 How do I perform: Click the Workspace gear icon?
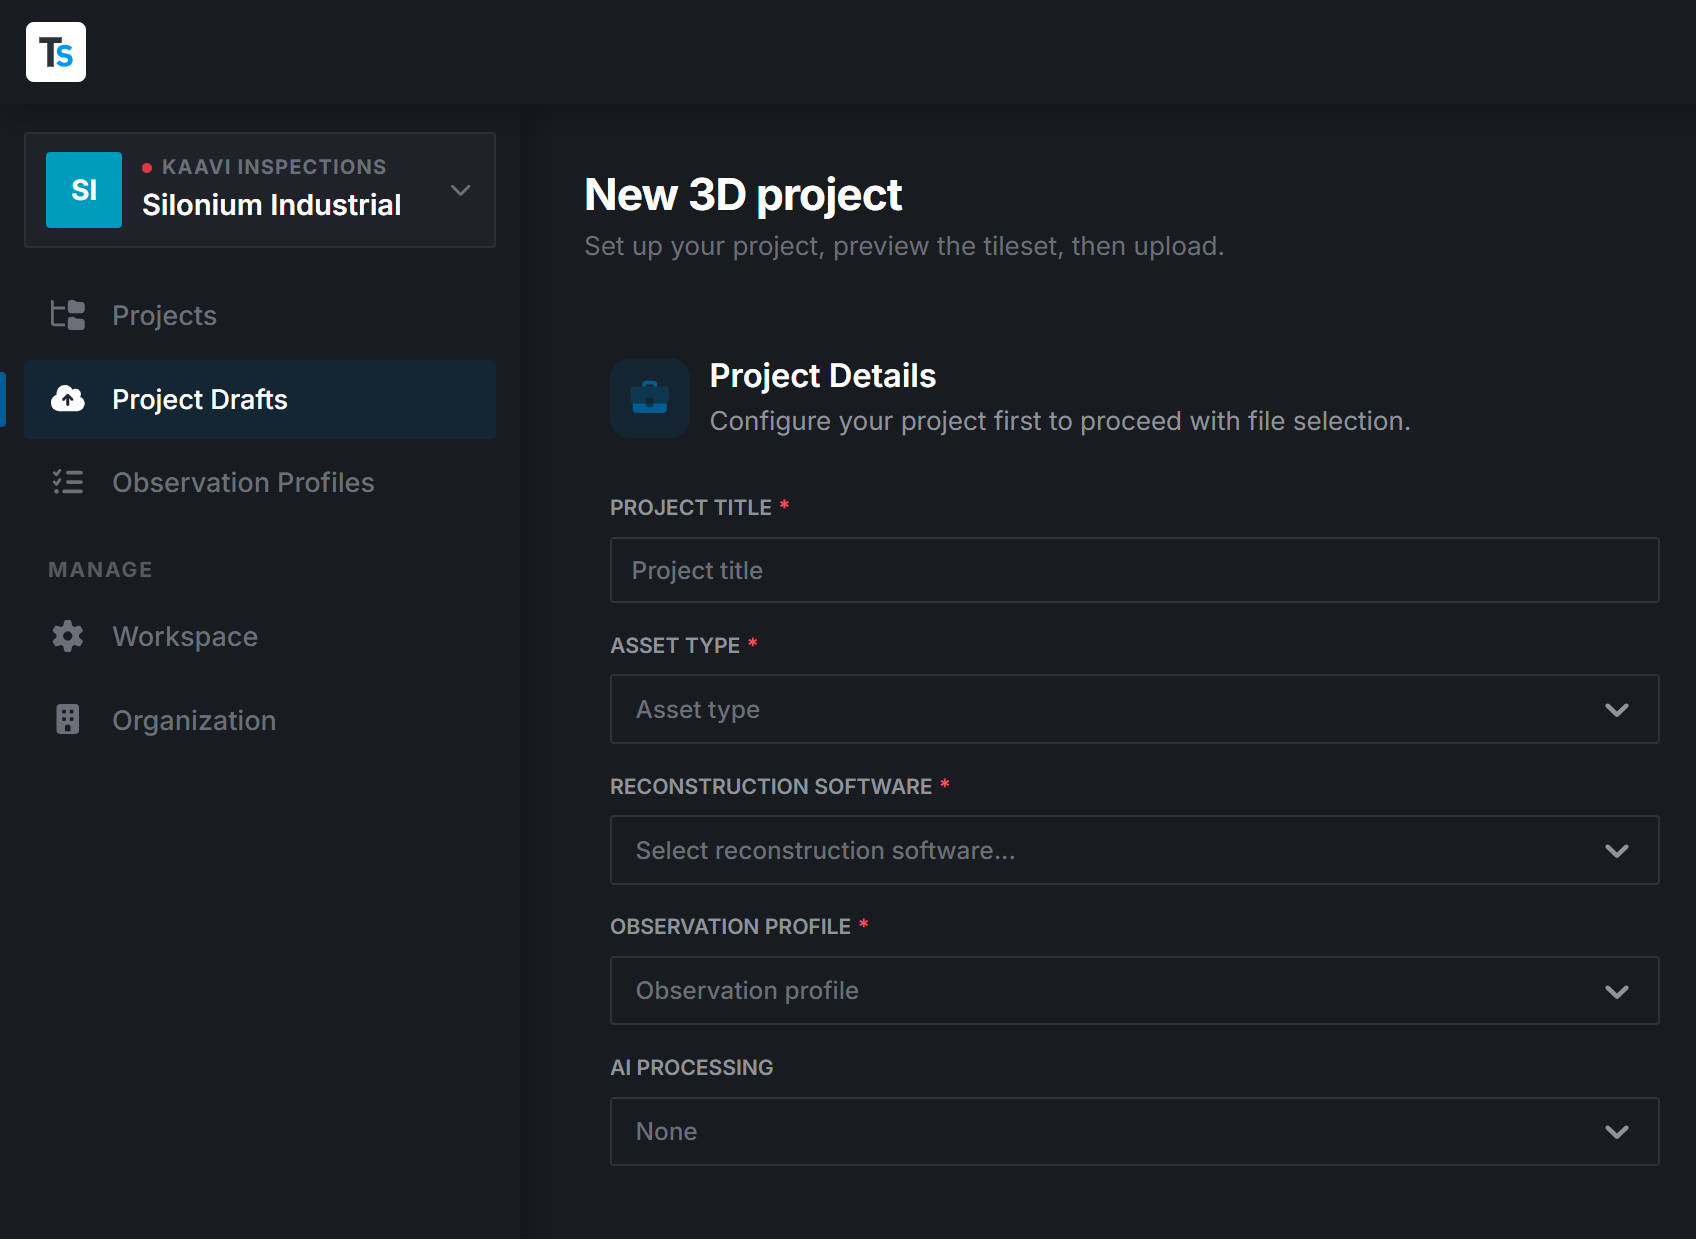[x=68, y=636]
